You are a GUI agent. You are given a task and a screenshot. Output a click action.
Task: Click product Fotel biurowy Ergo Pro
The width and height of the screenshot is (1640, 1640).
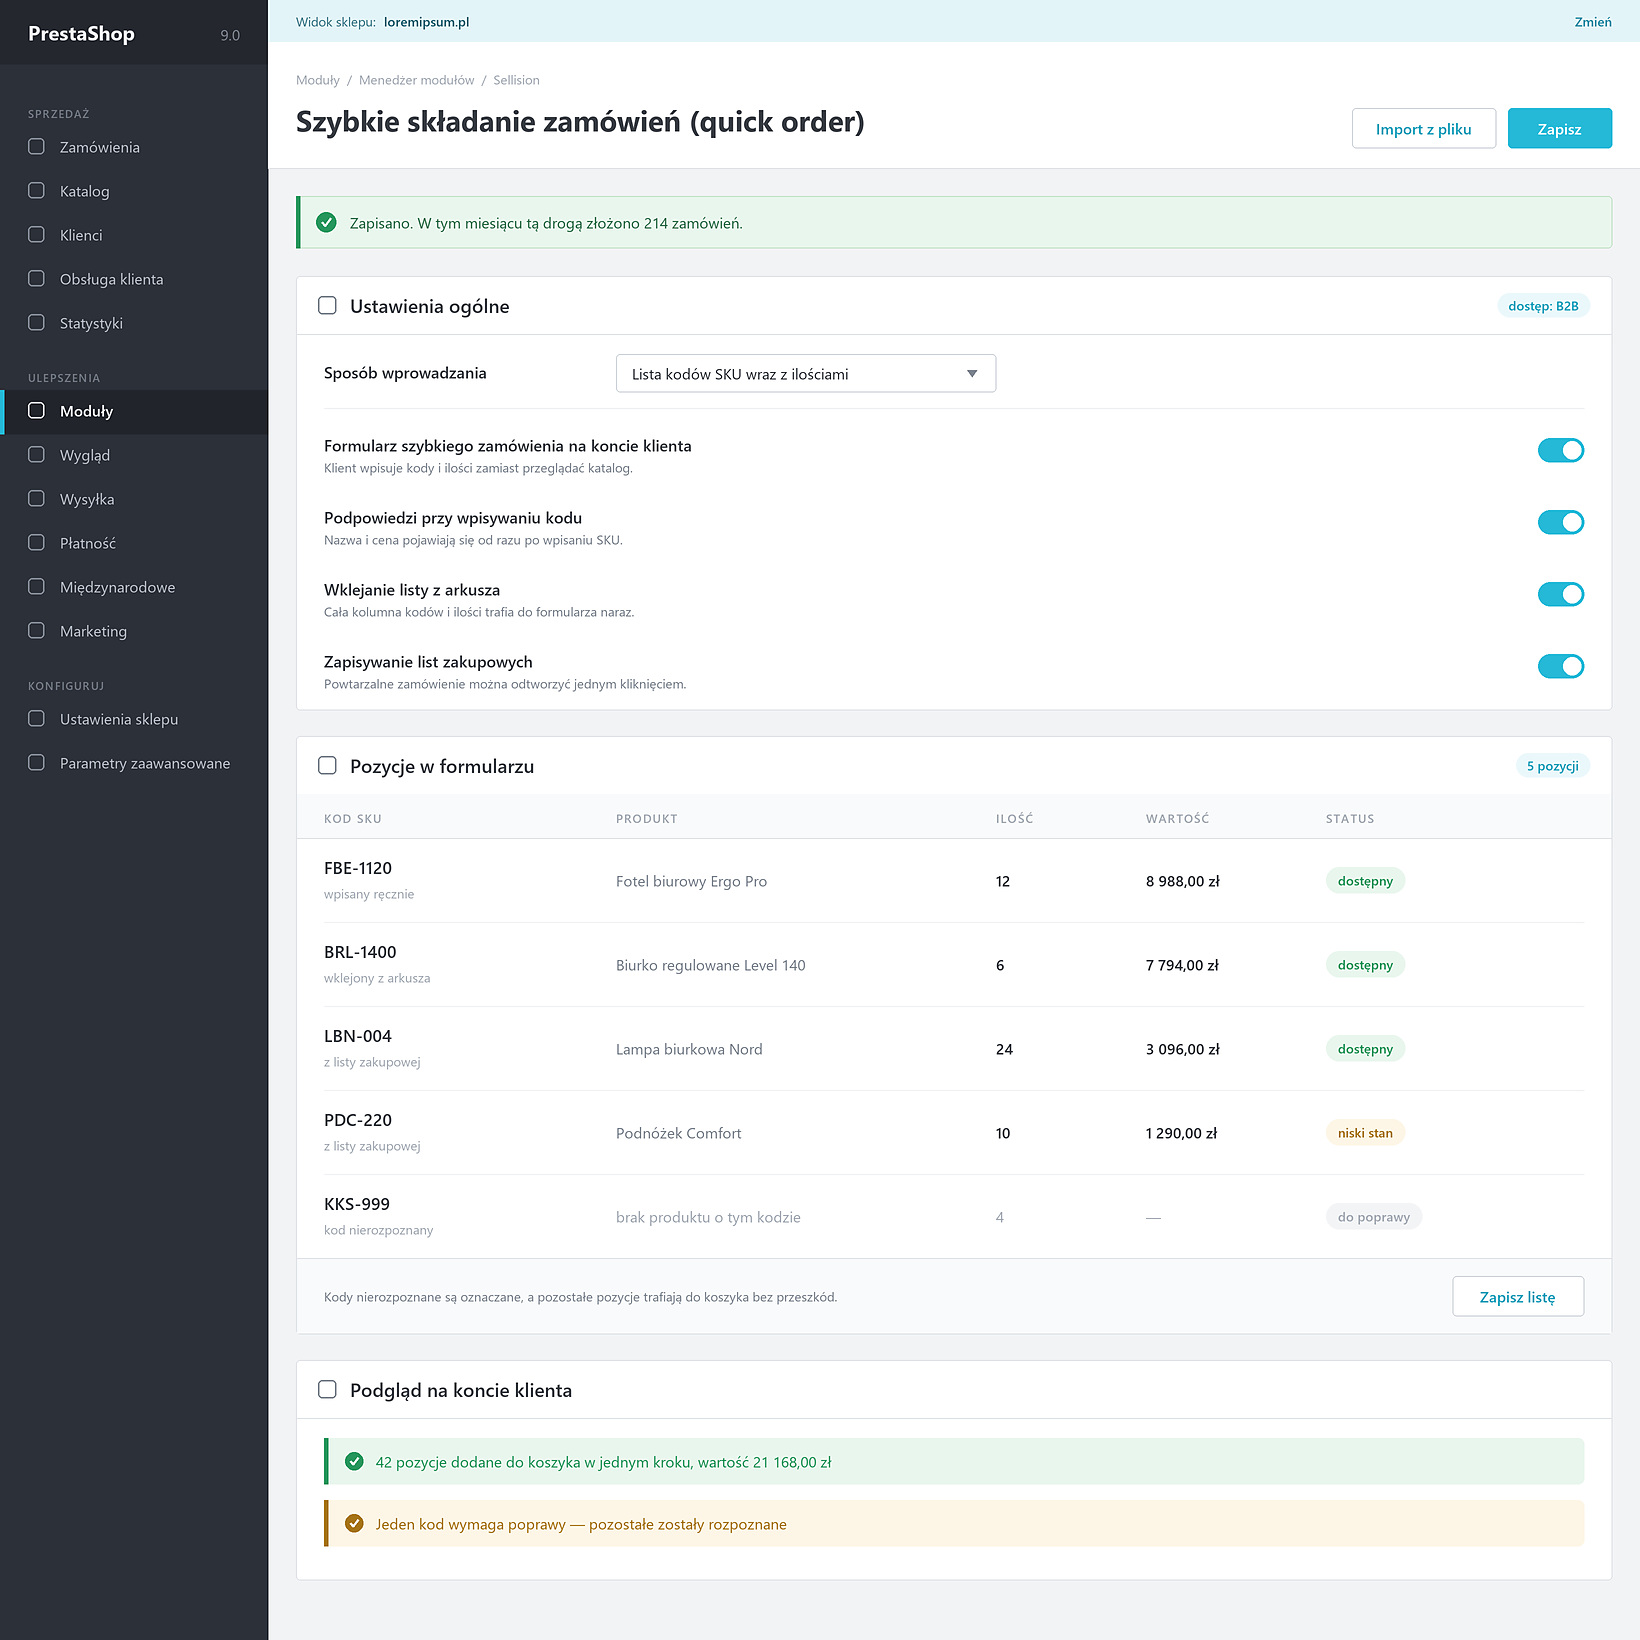691,881
